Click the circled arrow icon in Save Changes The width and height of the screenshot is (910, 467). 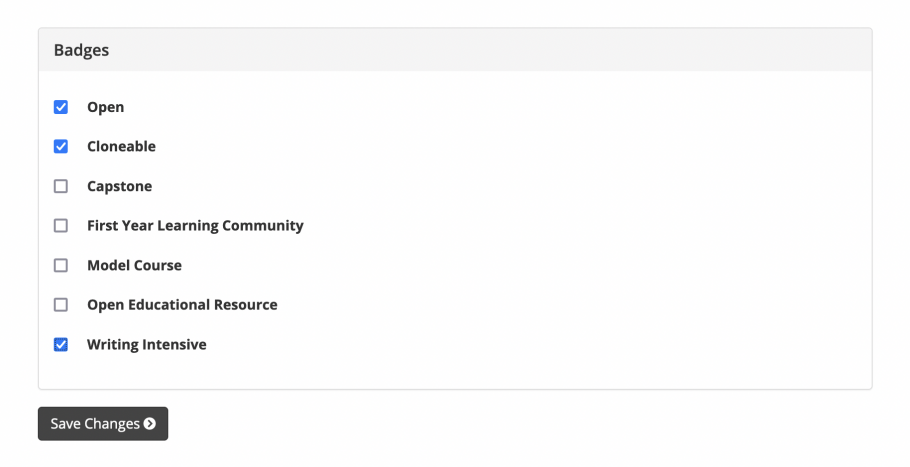(150, 423)
